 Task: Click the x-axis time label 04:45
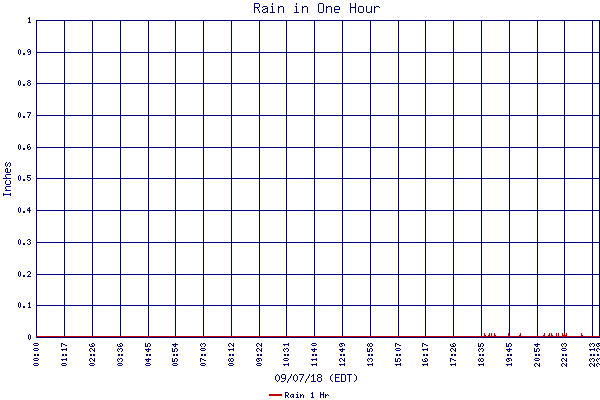[148, 354]
